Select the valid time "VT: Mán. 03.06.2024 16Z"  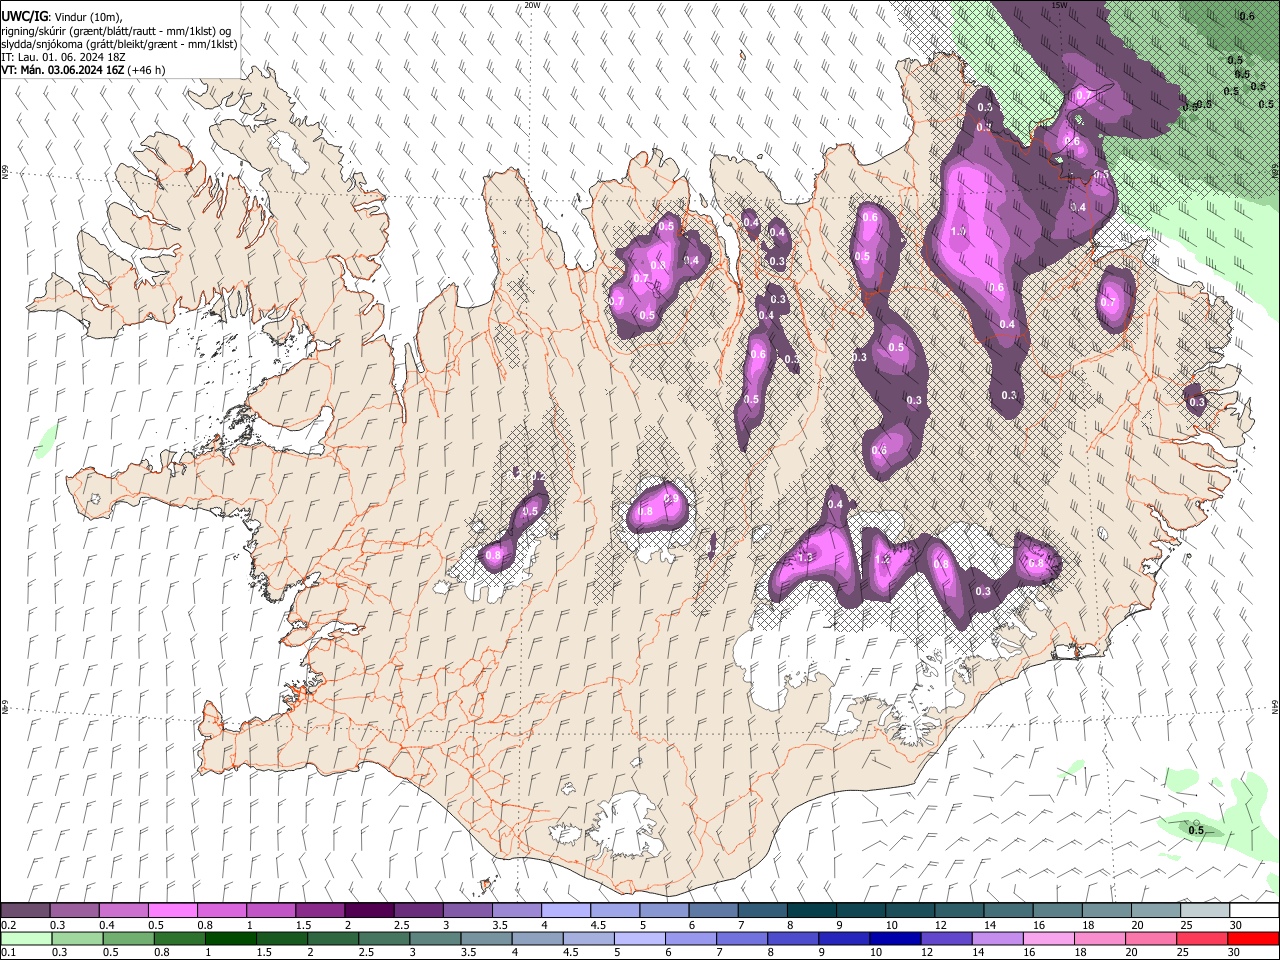coord(62,70)
